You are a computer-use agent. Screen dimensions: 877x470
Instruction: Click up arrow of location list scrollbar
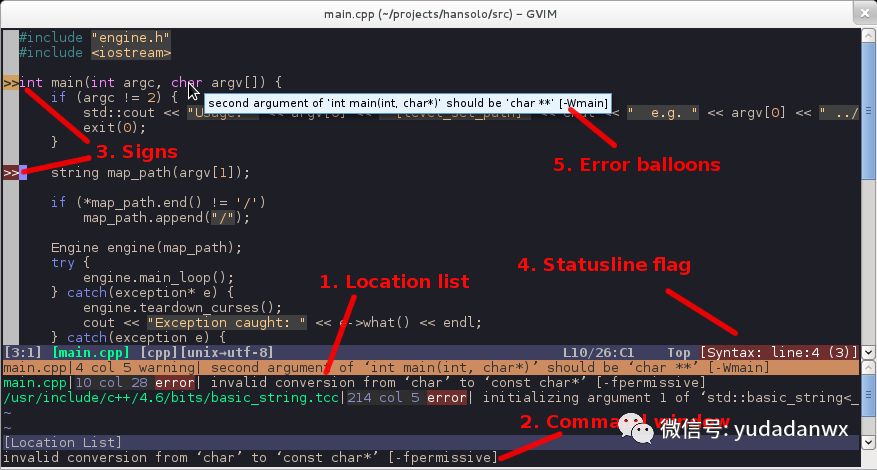(x=869, y=366)
